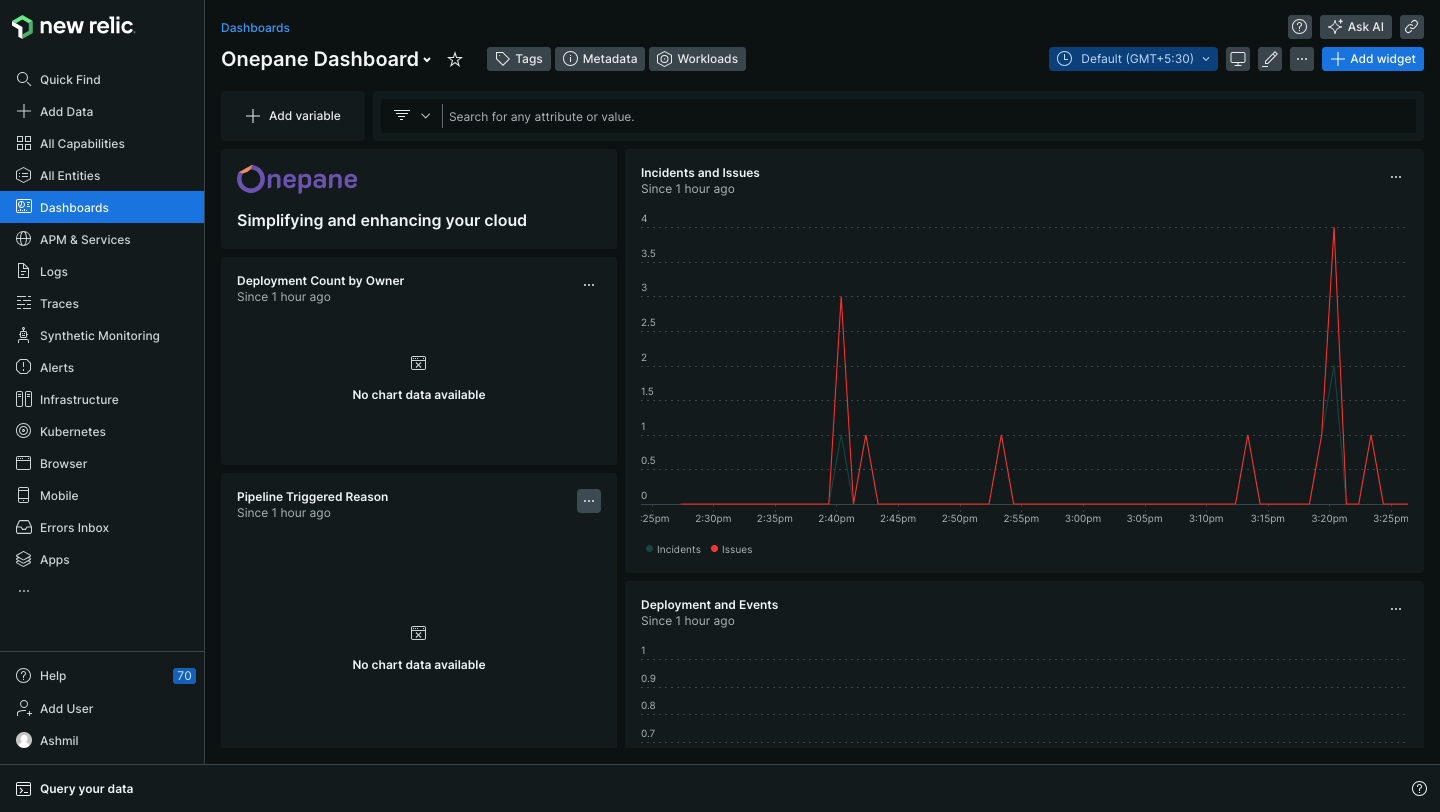Copy the dashboard permalink via link icon

pos(1412,27)
